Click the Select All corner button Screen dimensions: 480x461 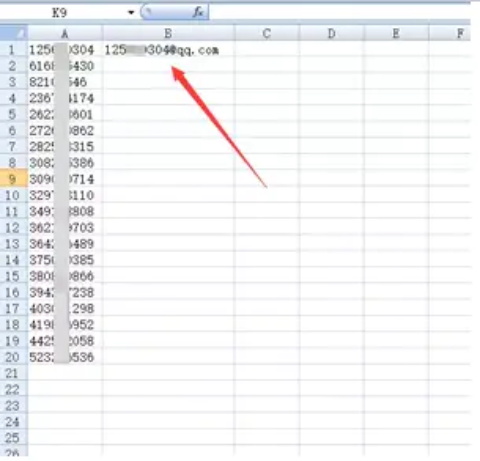(x=14, y=33)
